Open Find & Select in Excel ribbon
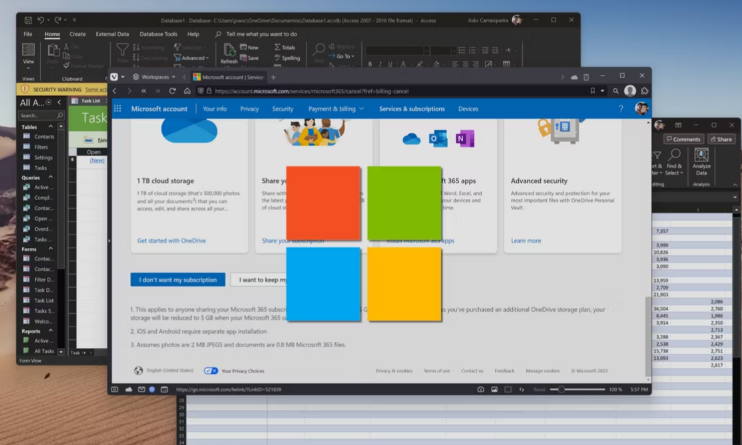The width and height of the screenshot is (742, 445). [x=674, y=161]
